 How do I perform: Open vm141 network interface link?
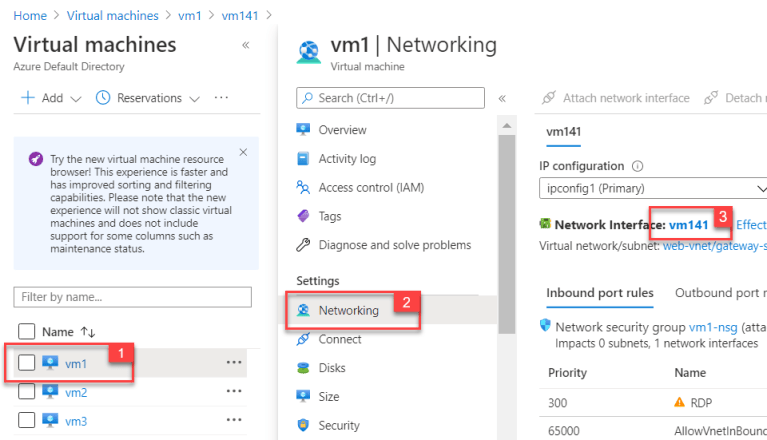click(689, 225)
